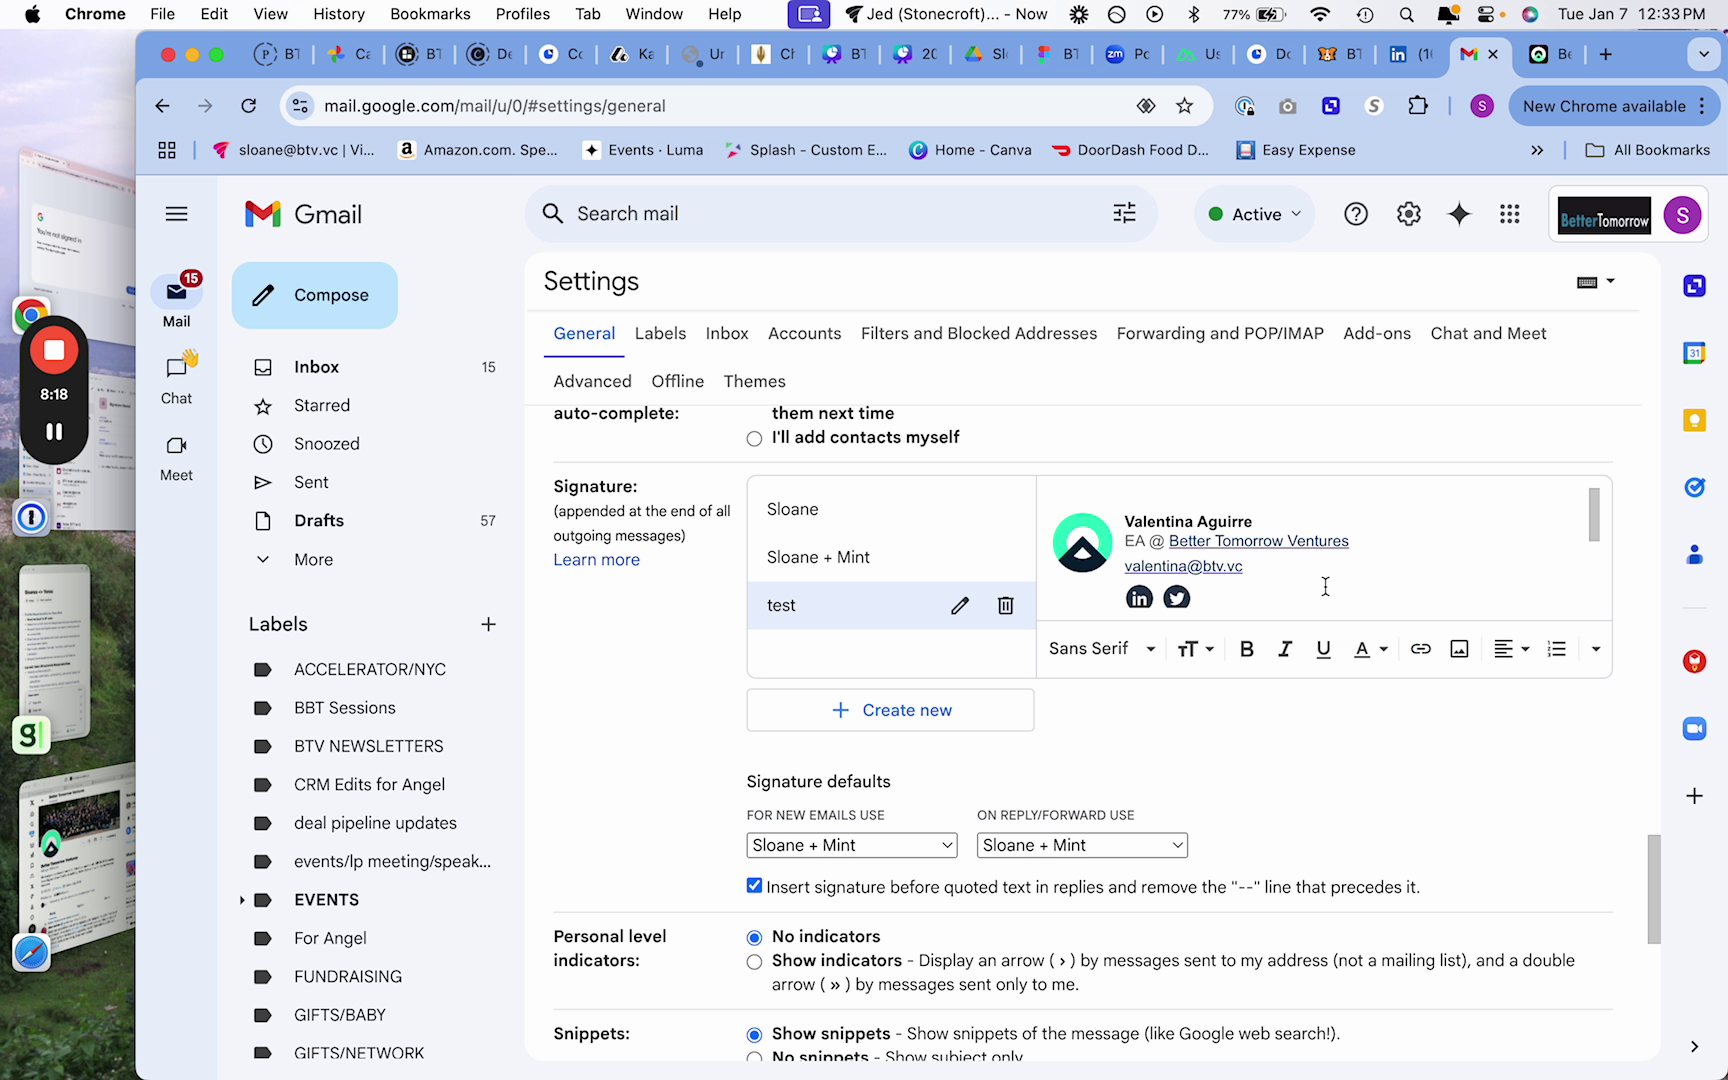Screen dimensions: 1728x1080
Task: Open Gmail settings gear
Action: [x=1408, y=214]
